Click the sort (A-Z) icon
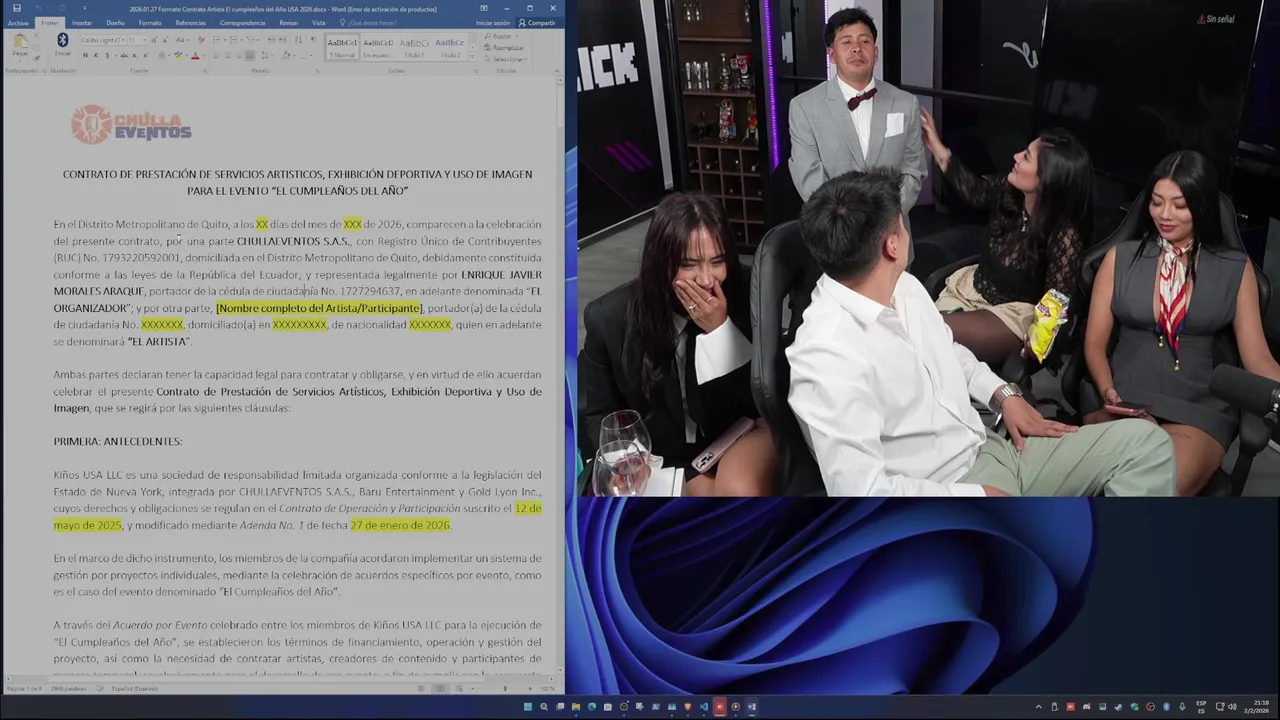Image resolution: width=1280 pixels, height=720 pixels. coord(298,39)
